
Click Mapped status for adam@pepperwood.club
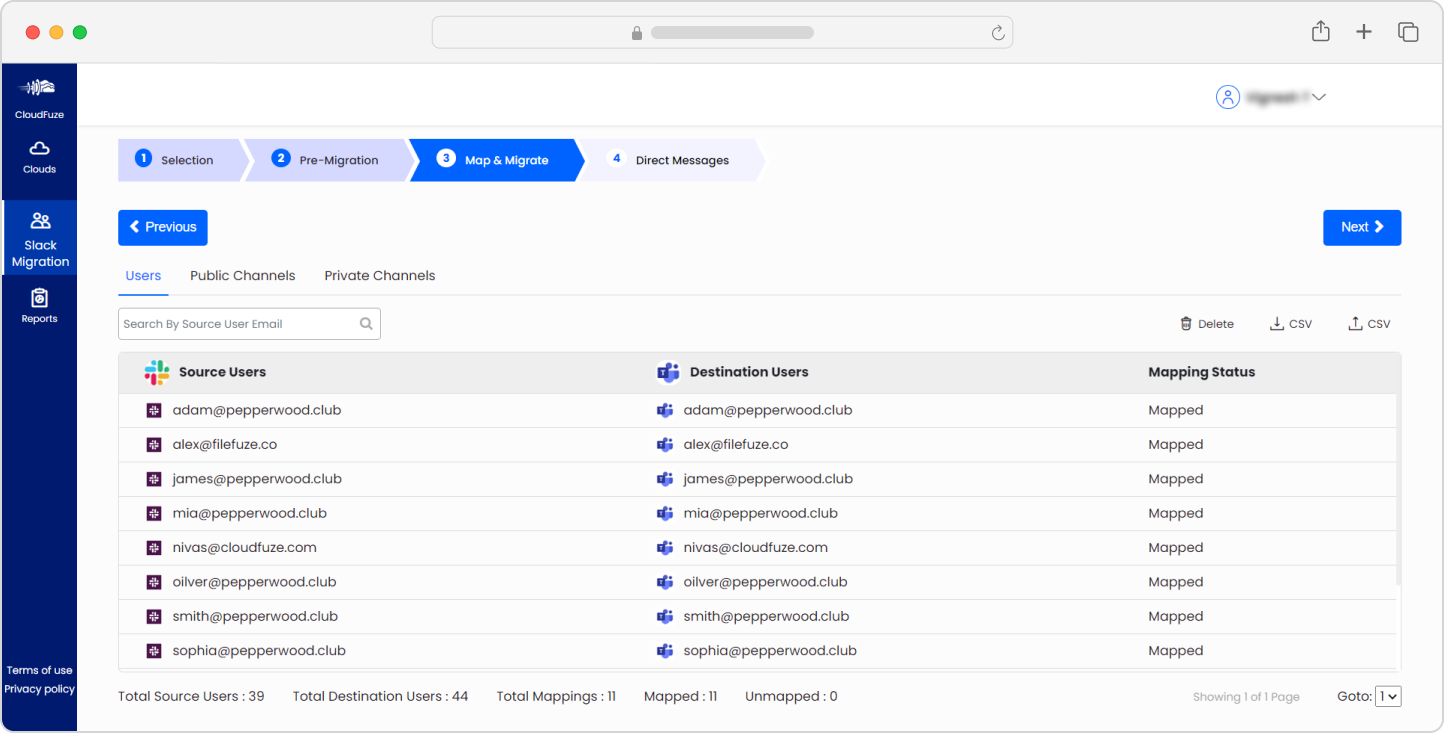click(x=1175, y=410)
